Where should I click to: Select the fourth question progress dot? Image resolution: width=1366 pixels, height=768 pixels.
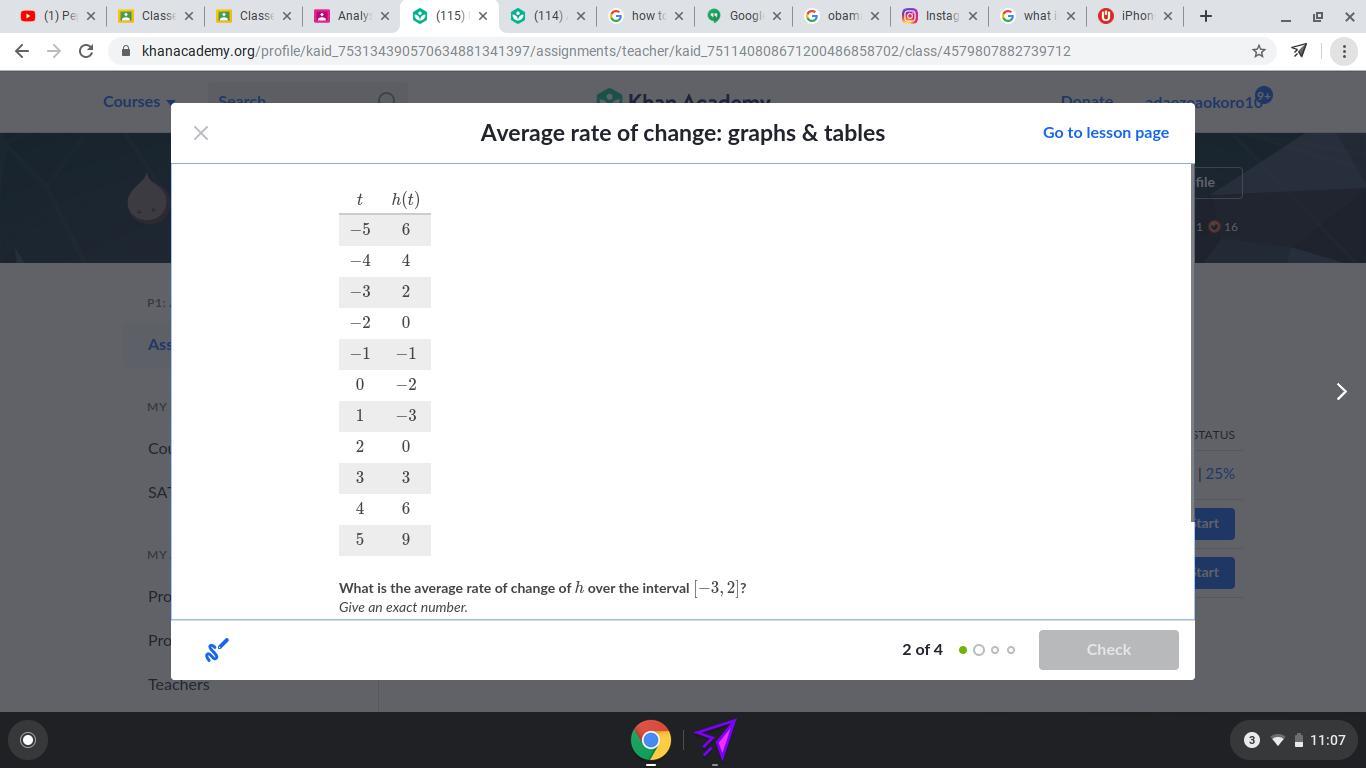(1011, 650)
